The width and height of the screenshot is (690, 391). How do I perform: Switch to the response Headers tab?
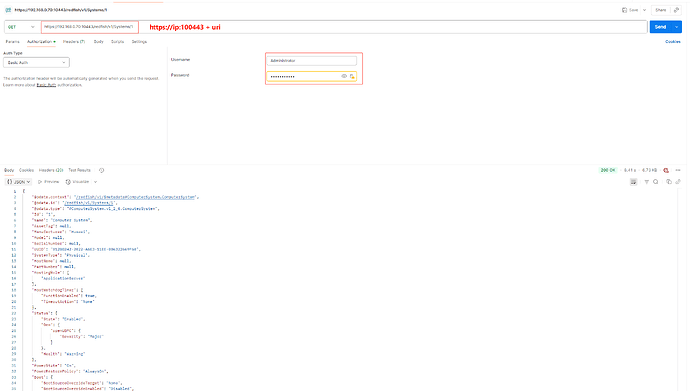pyautogui.click(x=51, y=170)
